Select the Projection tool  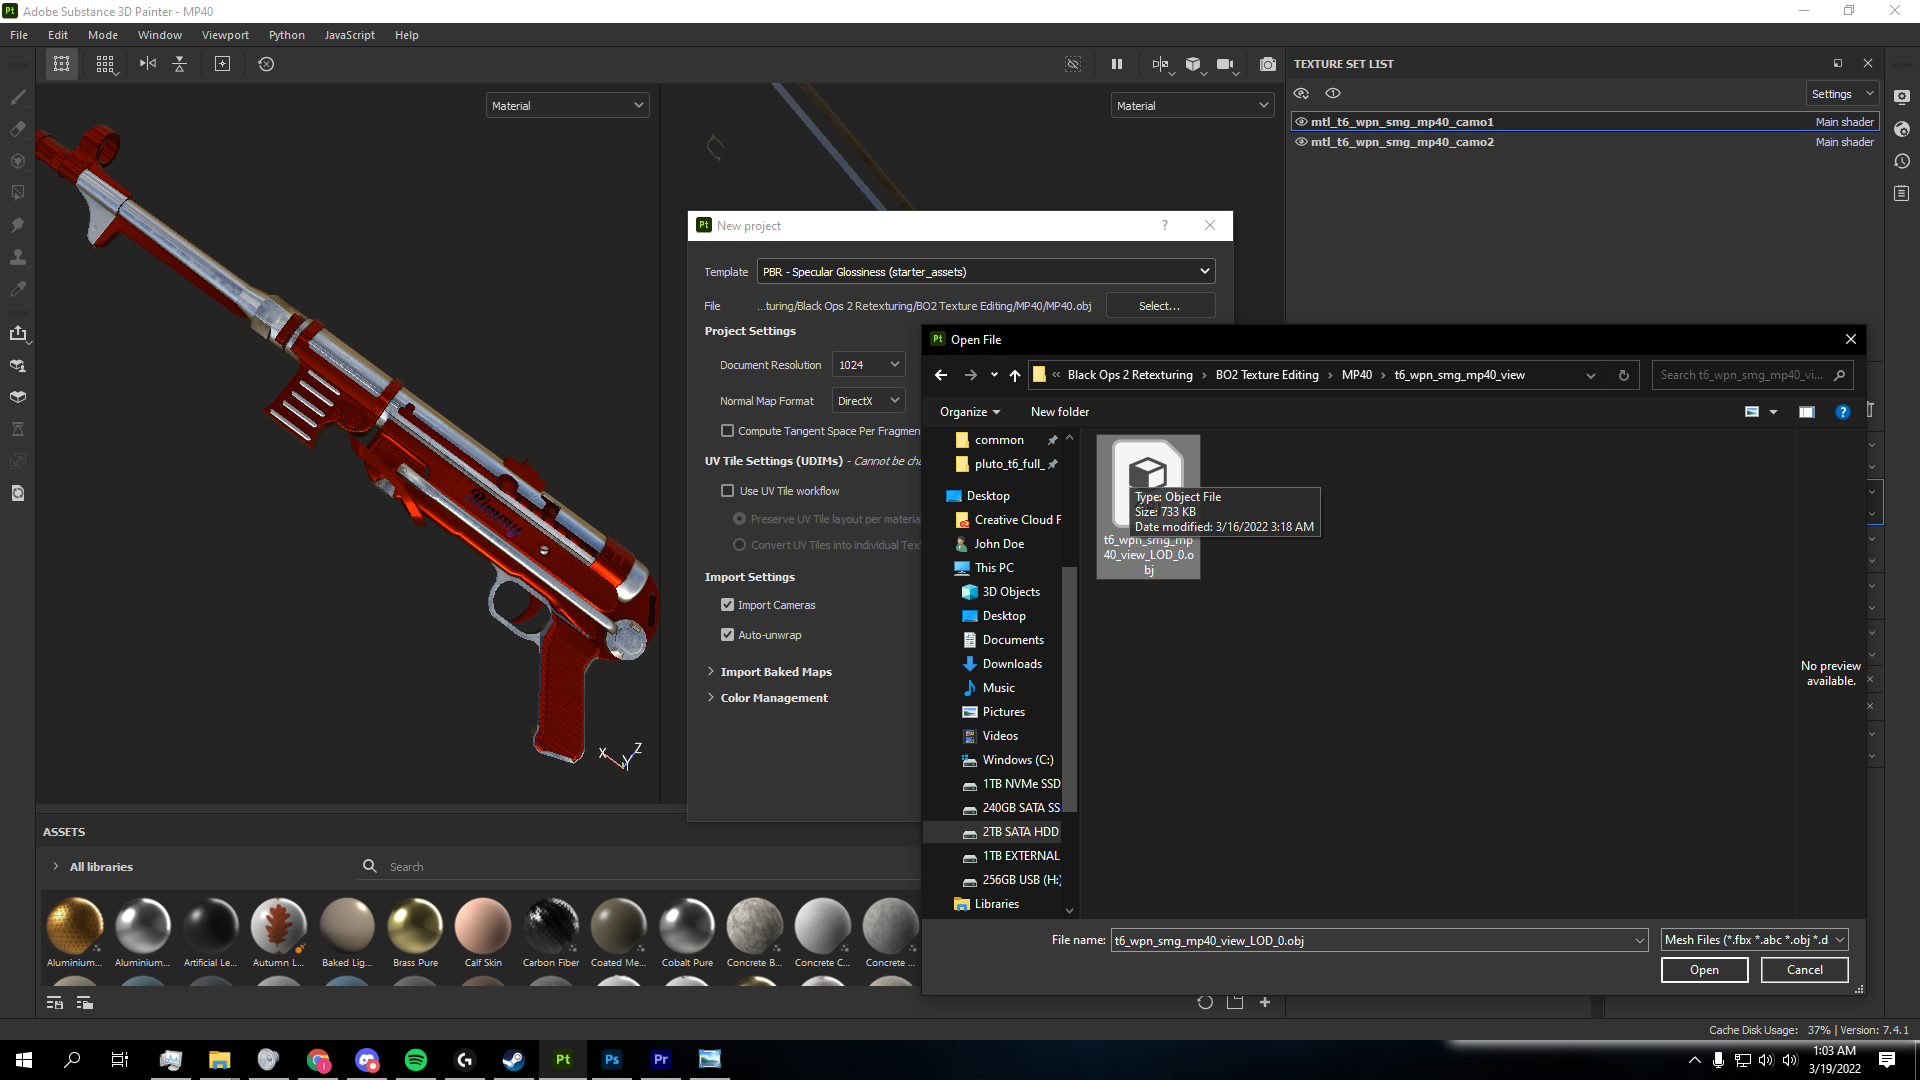pyautogui.click(x=18, y=161)
